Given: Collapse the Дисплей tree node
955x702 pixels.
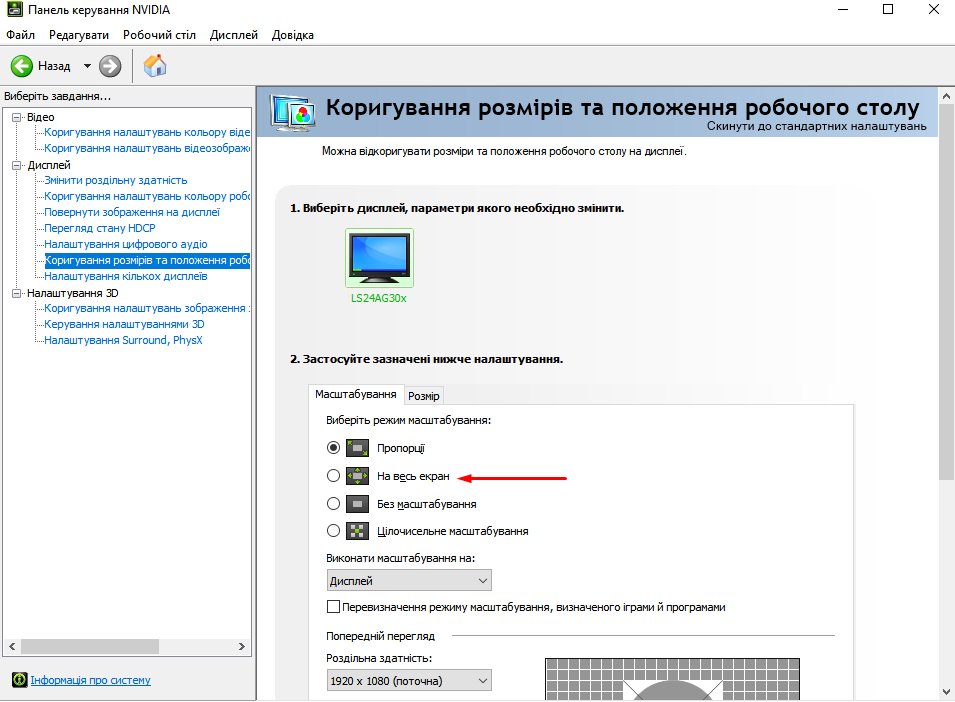Looking at the screenshot, I should (16, 165).
